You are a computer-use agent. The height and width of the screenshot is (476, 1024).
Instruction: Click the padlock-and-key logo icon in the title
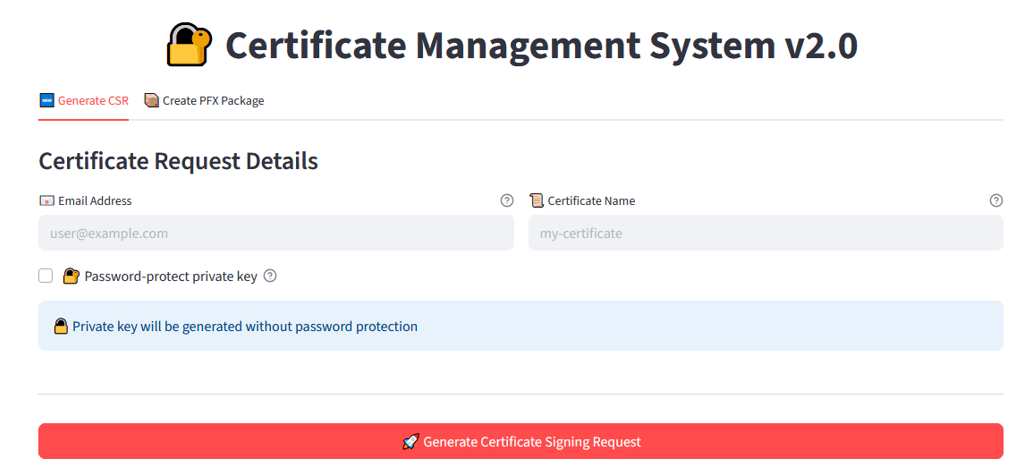pyautogui.click(x=189, y=45)
